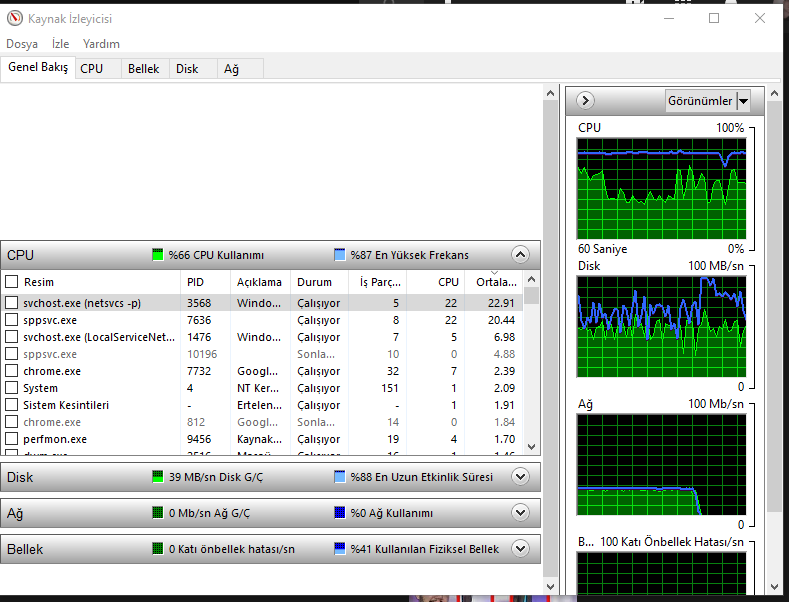Click the CPU usage graph
Viewport: 789px width, 602px height.
661,189
